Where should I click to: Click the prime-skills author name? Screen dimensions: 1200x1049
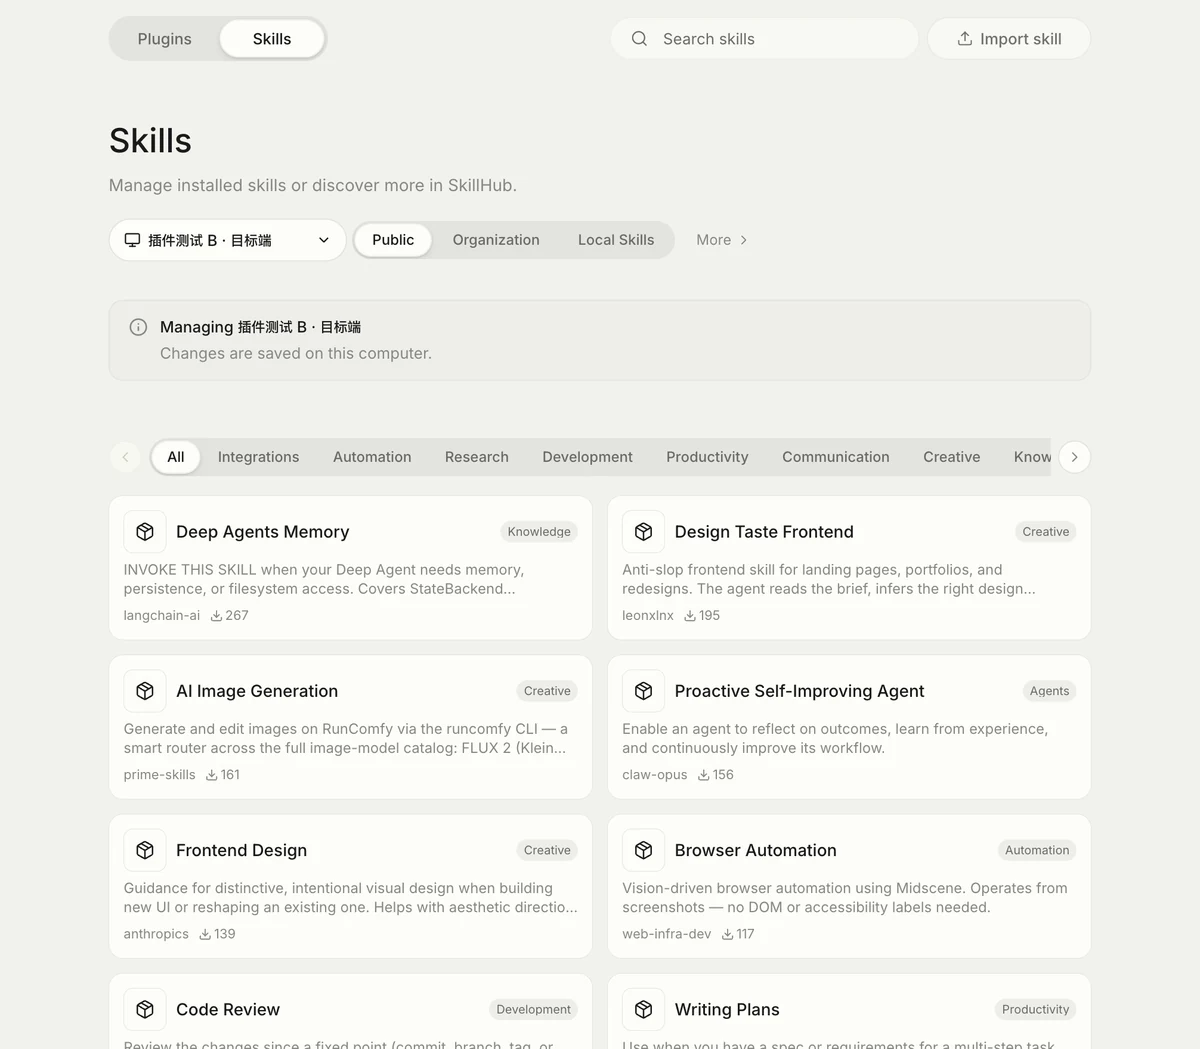coord(160,775)
